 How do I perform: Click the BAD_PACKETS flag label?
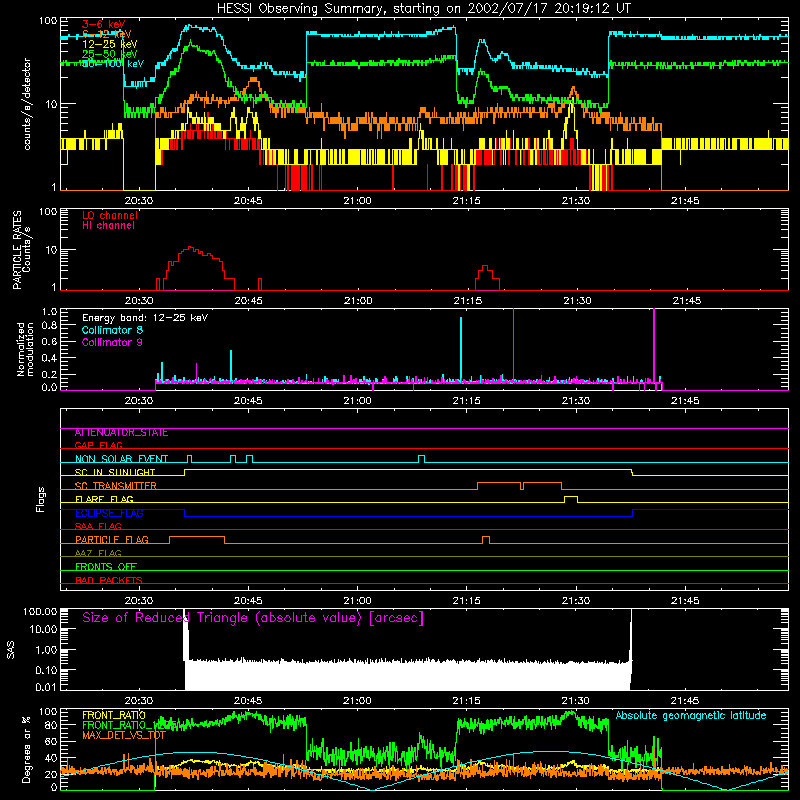click(109, 581)
